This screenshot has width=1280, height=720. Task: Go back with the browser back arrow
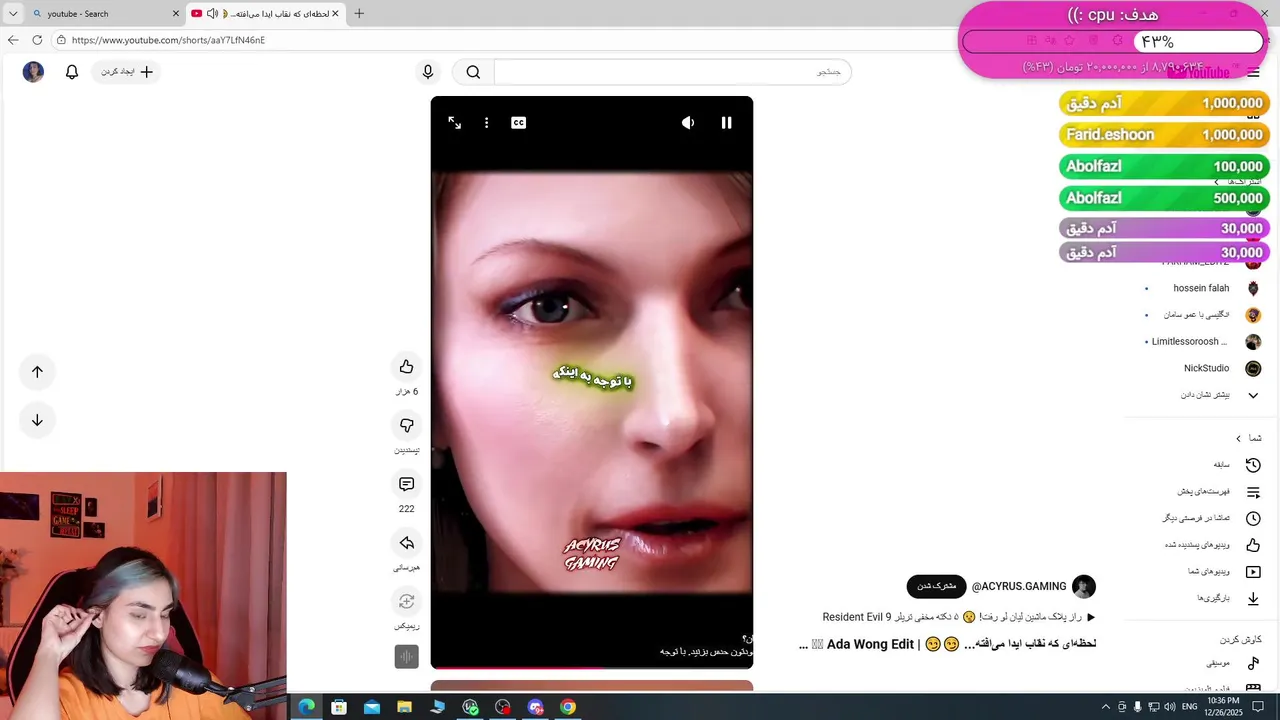tap(13, 40)
